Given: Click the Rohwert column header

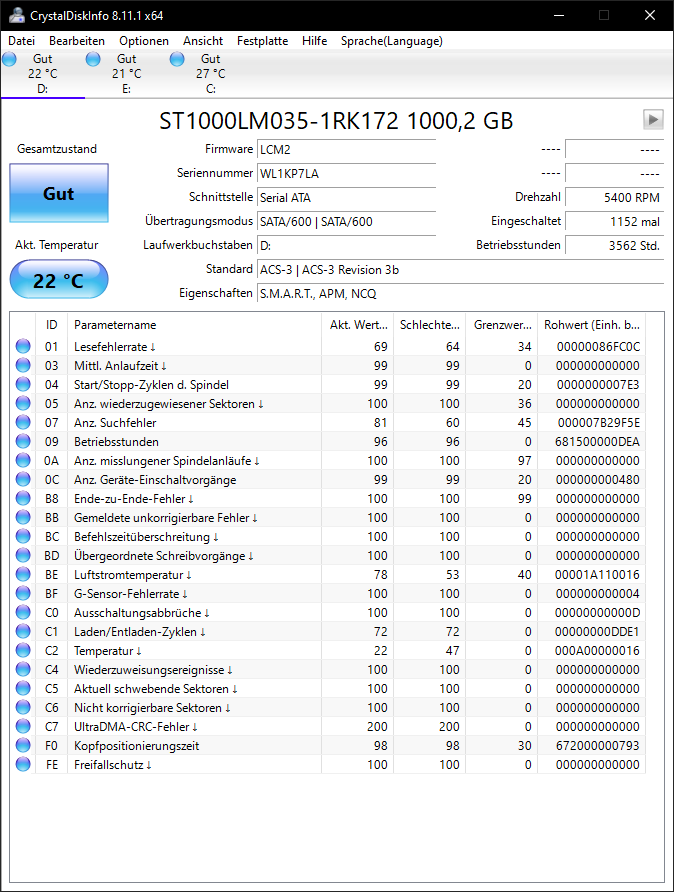Looking at the screenshot, I should coord(592,325).
